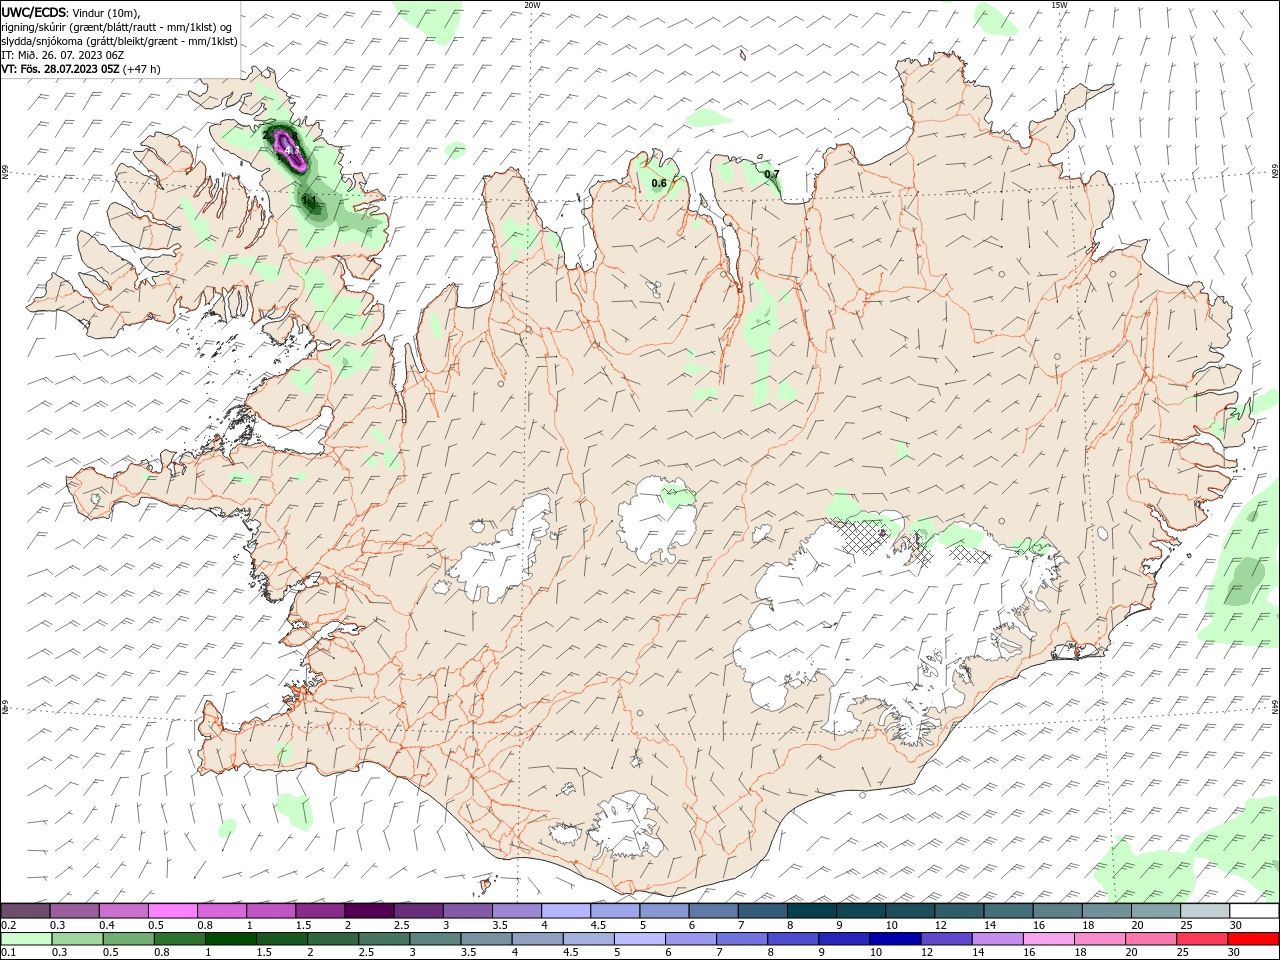Click the '1.1' precipitation value in Westfjords

(310, 200)
